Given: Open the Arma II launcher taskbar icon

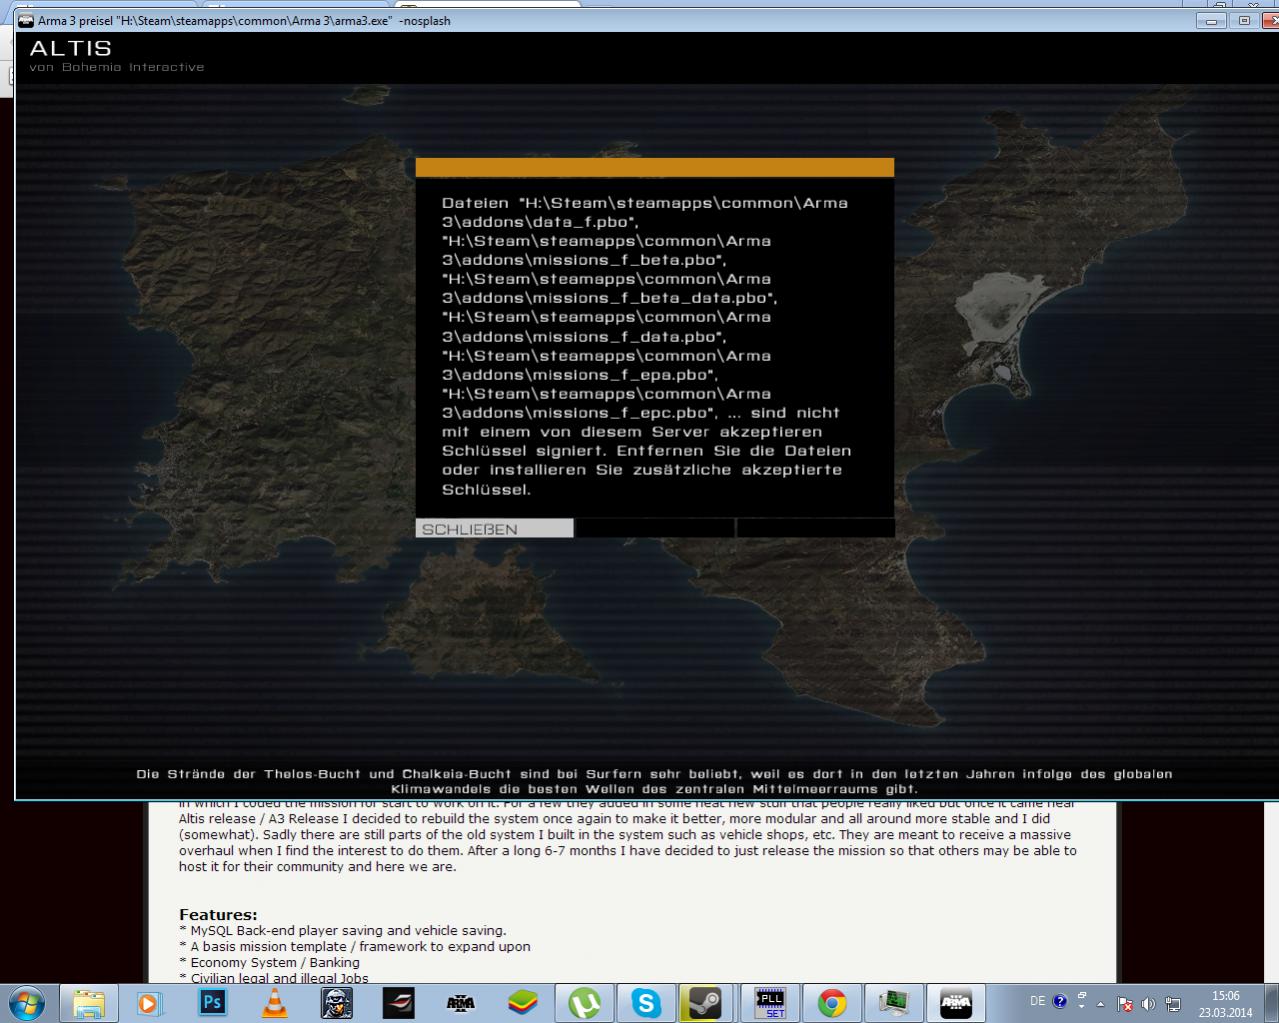Looking at the screenshot, I should pyautogui.click(x=460, y=1002).
